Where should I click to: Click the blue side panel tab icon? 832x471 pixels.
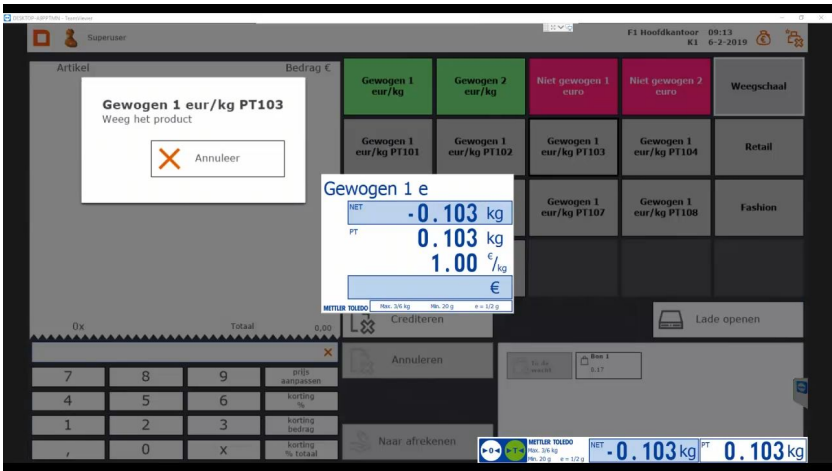tap(800, 386)
